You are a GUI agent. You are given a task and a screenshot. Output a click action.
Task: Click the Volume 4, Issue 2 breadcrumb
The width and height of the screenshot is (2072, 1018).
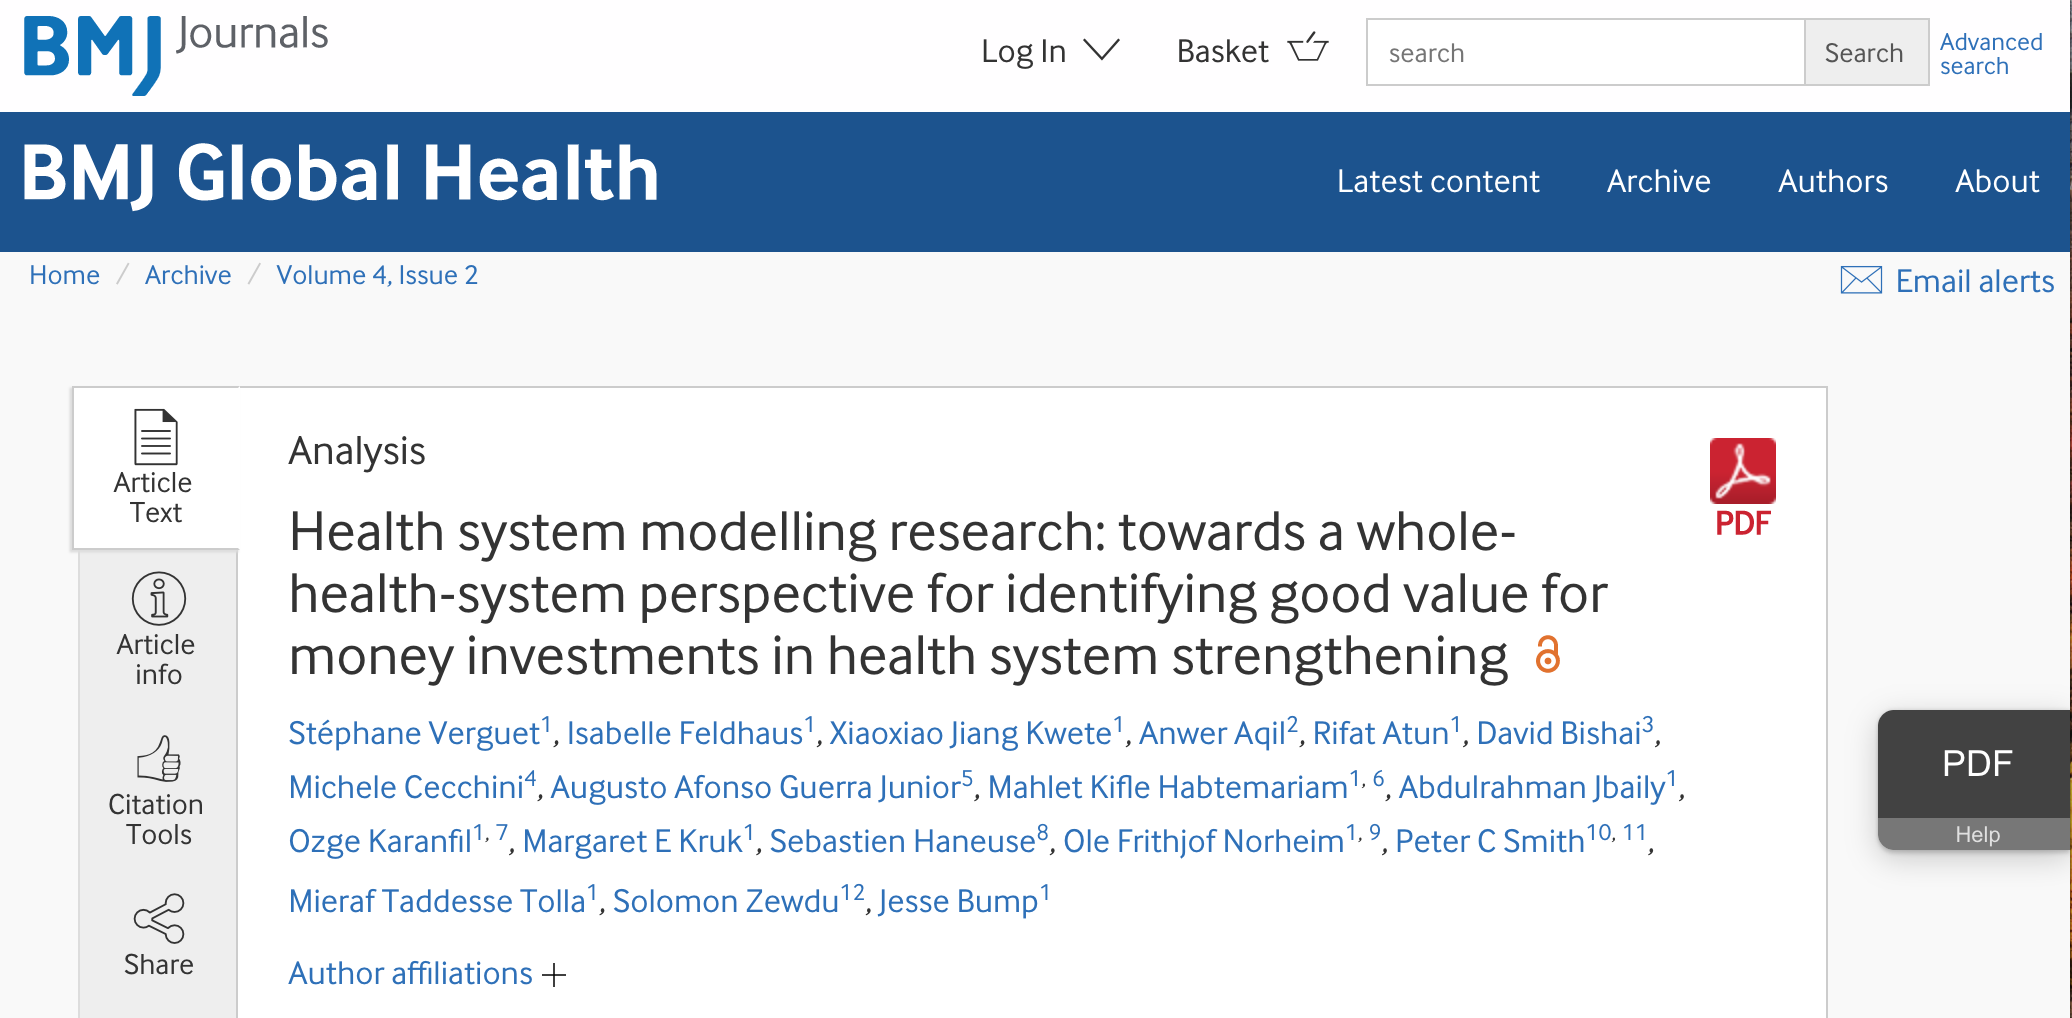pyautogui.click(x=377, y=276)
